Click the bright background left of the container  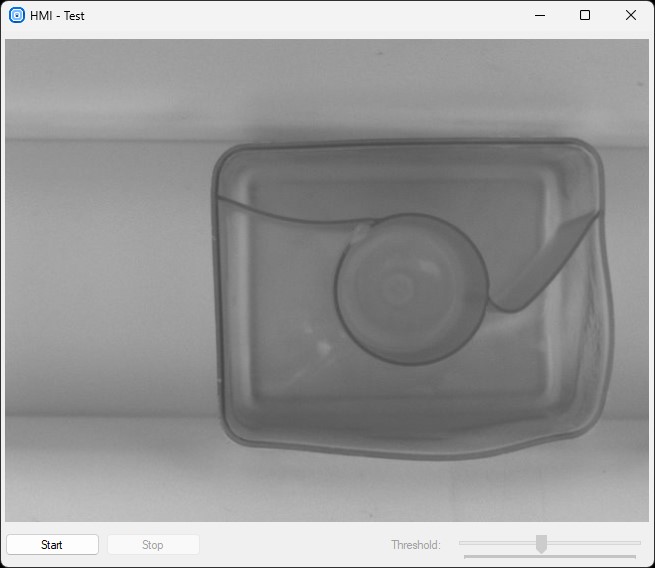point(100,280)
